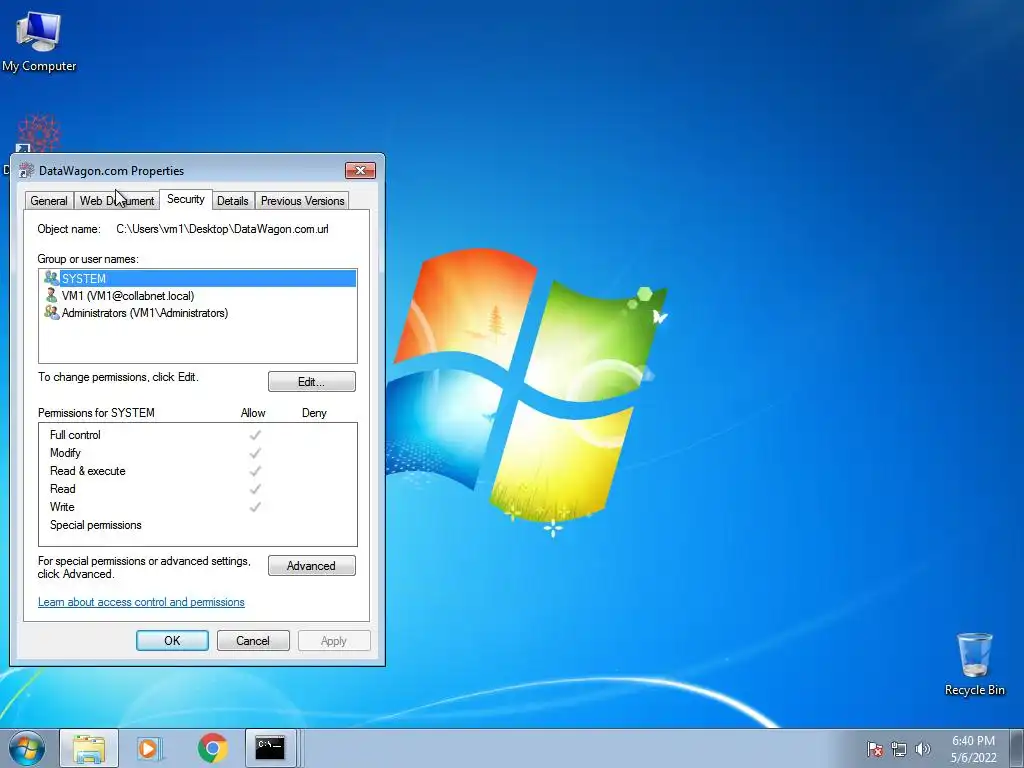Switch to the General tab
The height and width of the screenshot is (768, 1024).
pos(49,201)
